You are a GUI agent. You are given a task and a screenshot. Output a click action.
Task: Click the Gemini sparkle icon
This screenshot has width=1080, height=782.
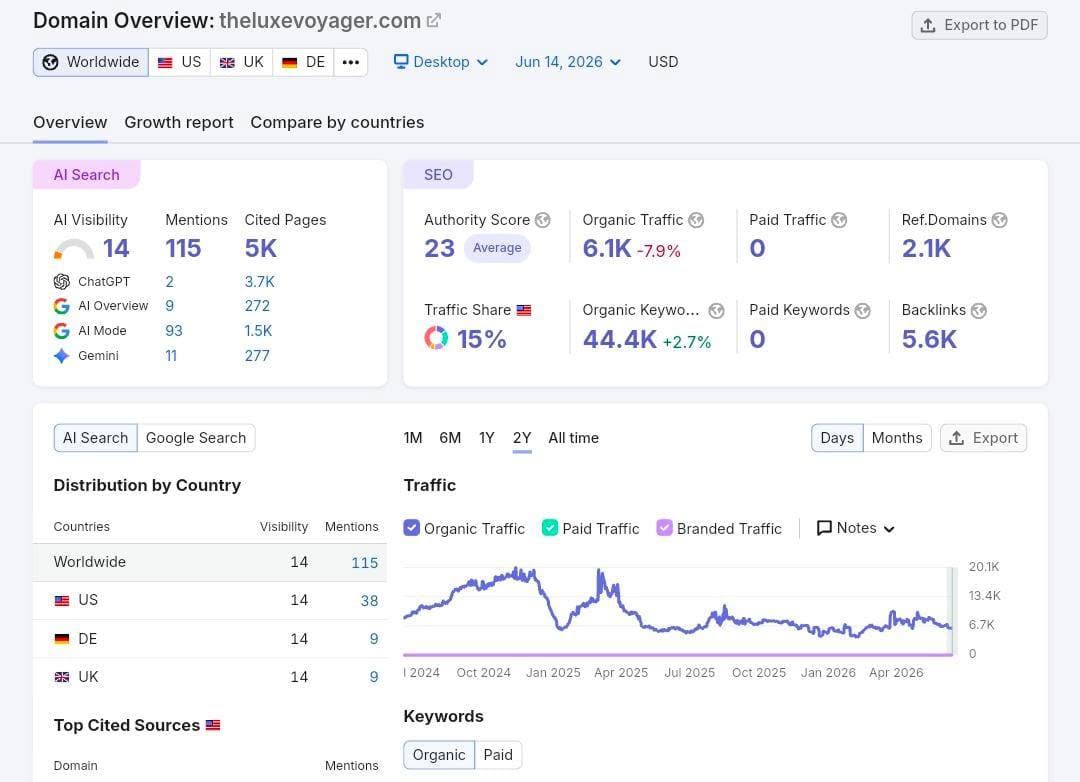62,356
